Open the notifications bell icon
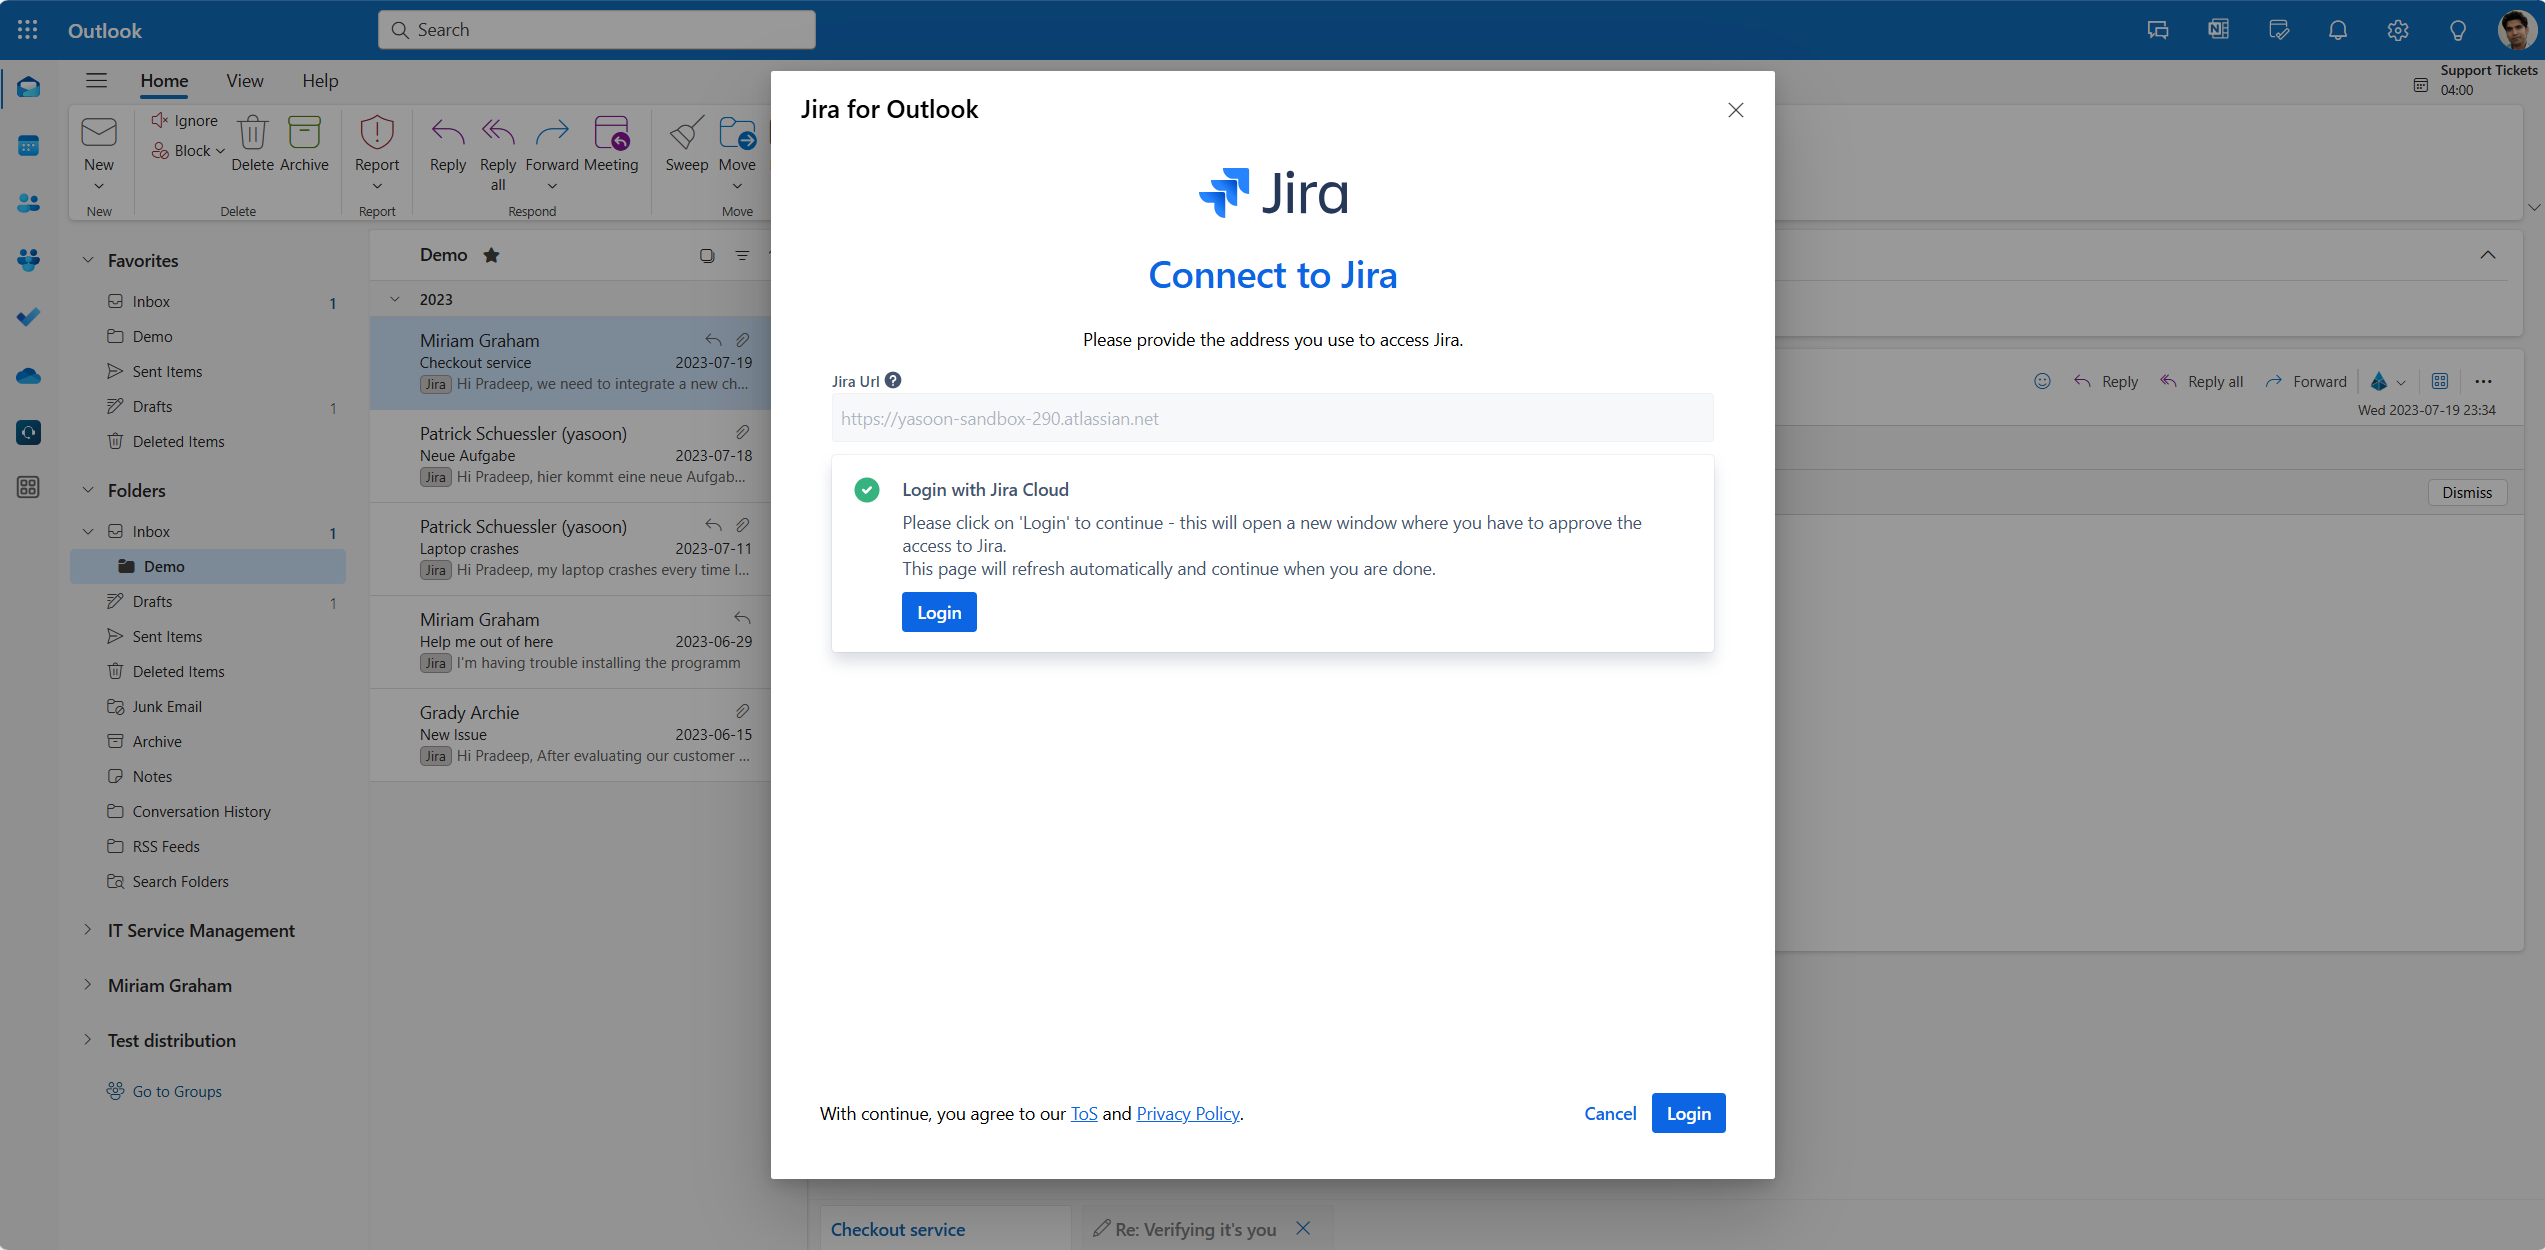This screenshot has height=1250, width=2545. tap(2337, 30)
